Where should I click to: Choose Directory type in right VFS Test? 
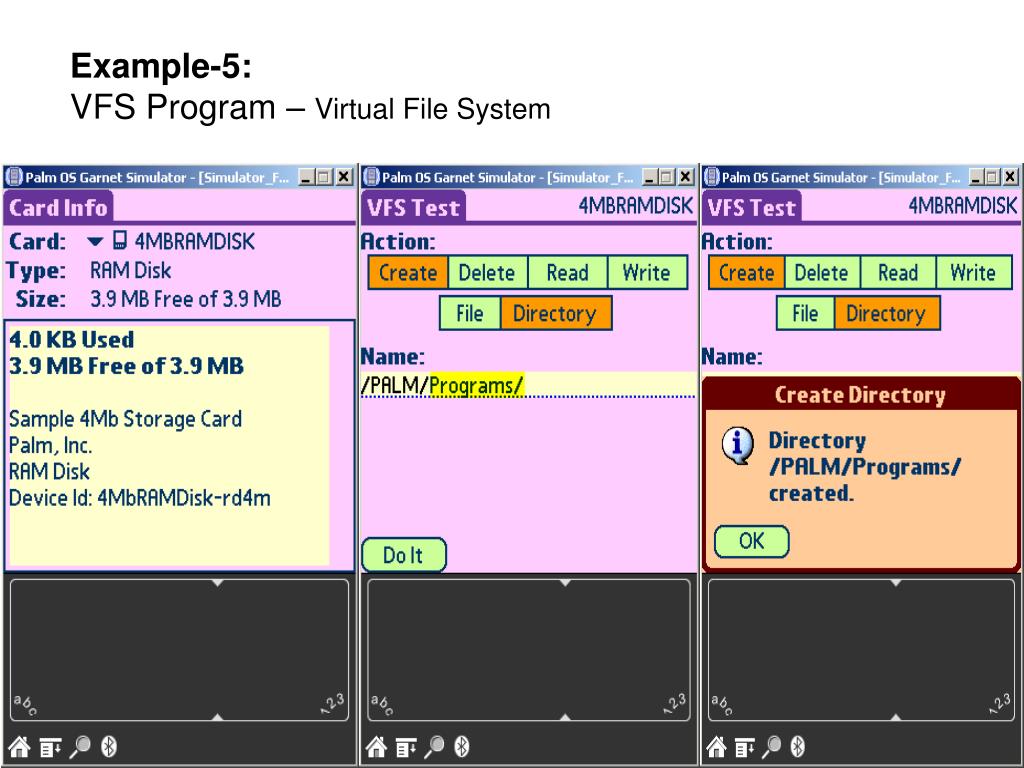pos(886,313)
